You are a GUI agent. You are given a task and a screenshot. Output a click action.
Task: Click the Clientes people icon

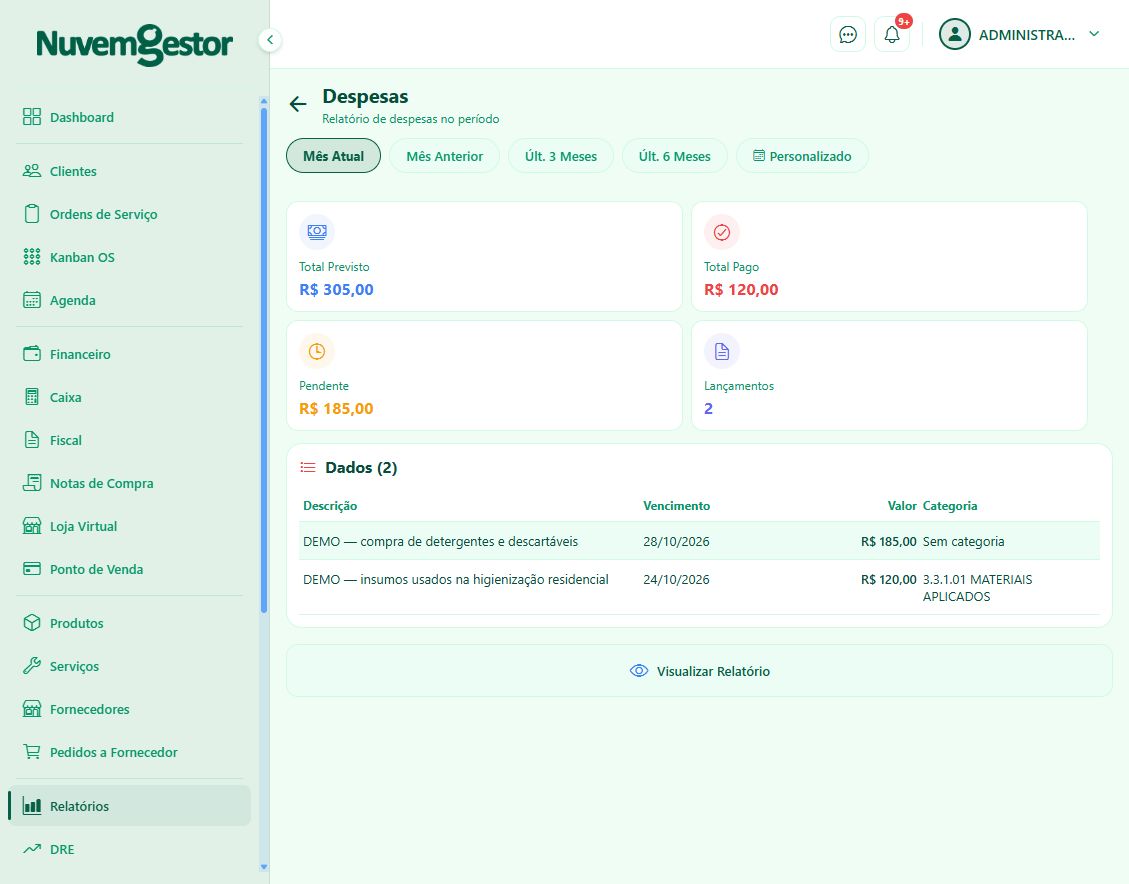[32, 171]
